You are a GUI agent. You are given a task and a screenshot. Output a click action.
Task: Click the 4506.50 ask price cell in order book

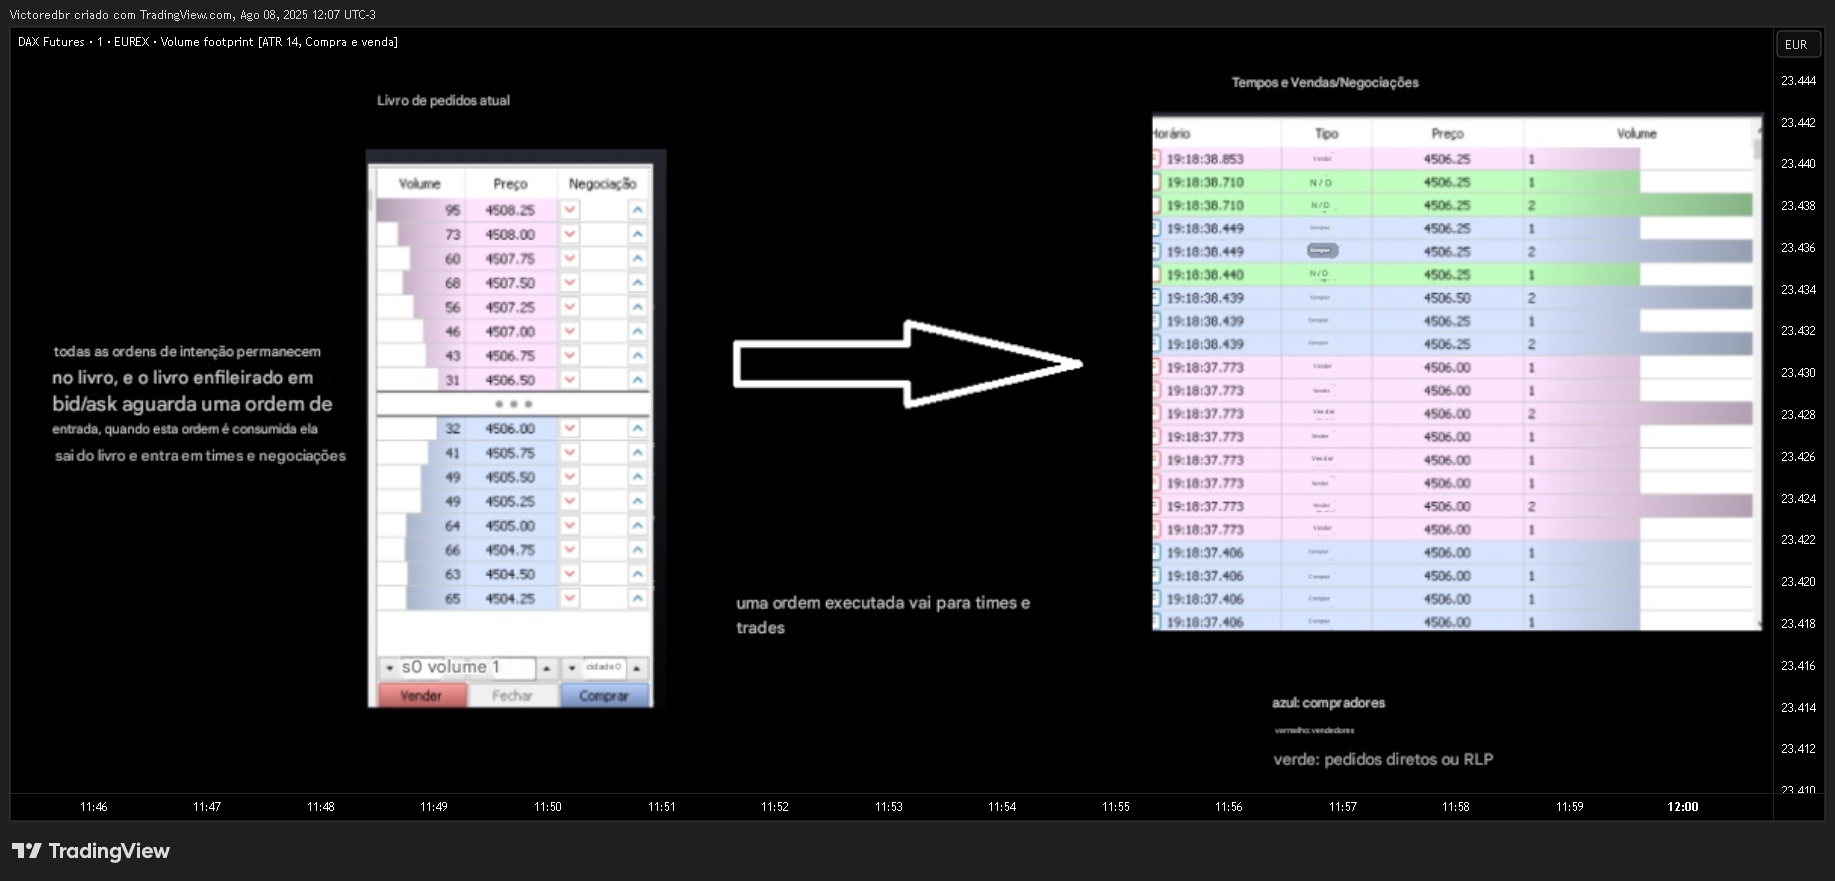510,380
